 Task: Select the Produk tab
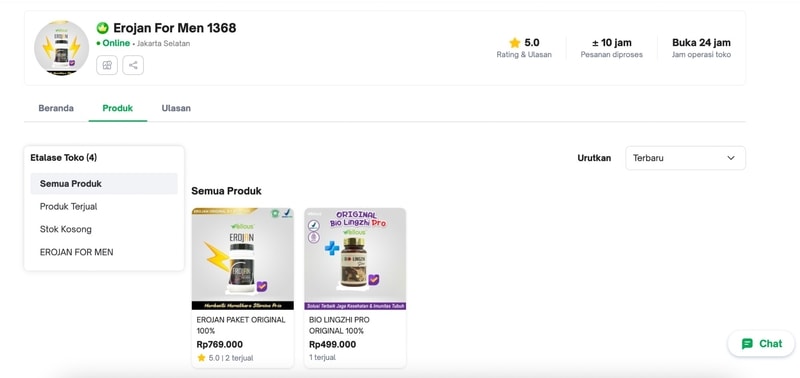tap(118, 108)
